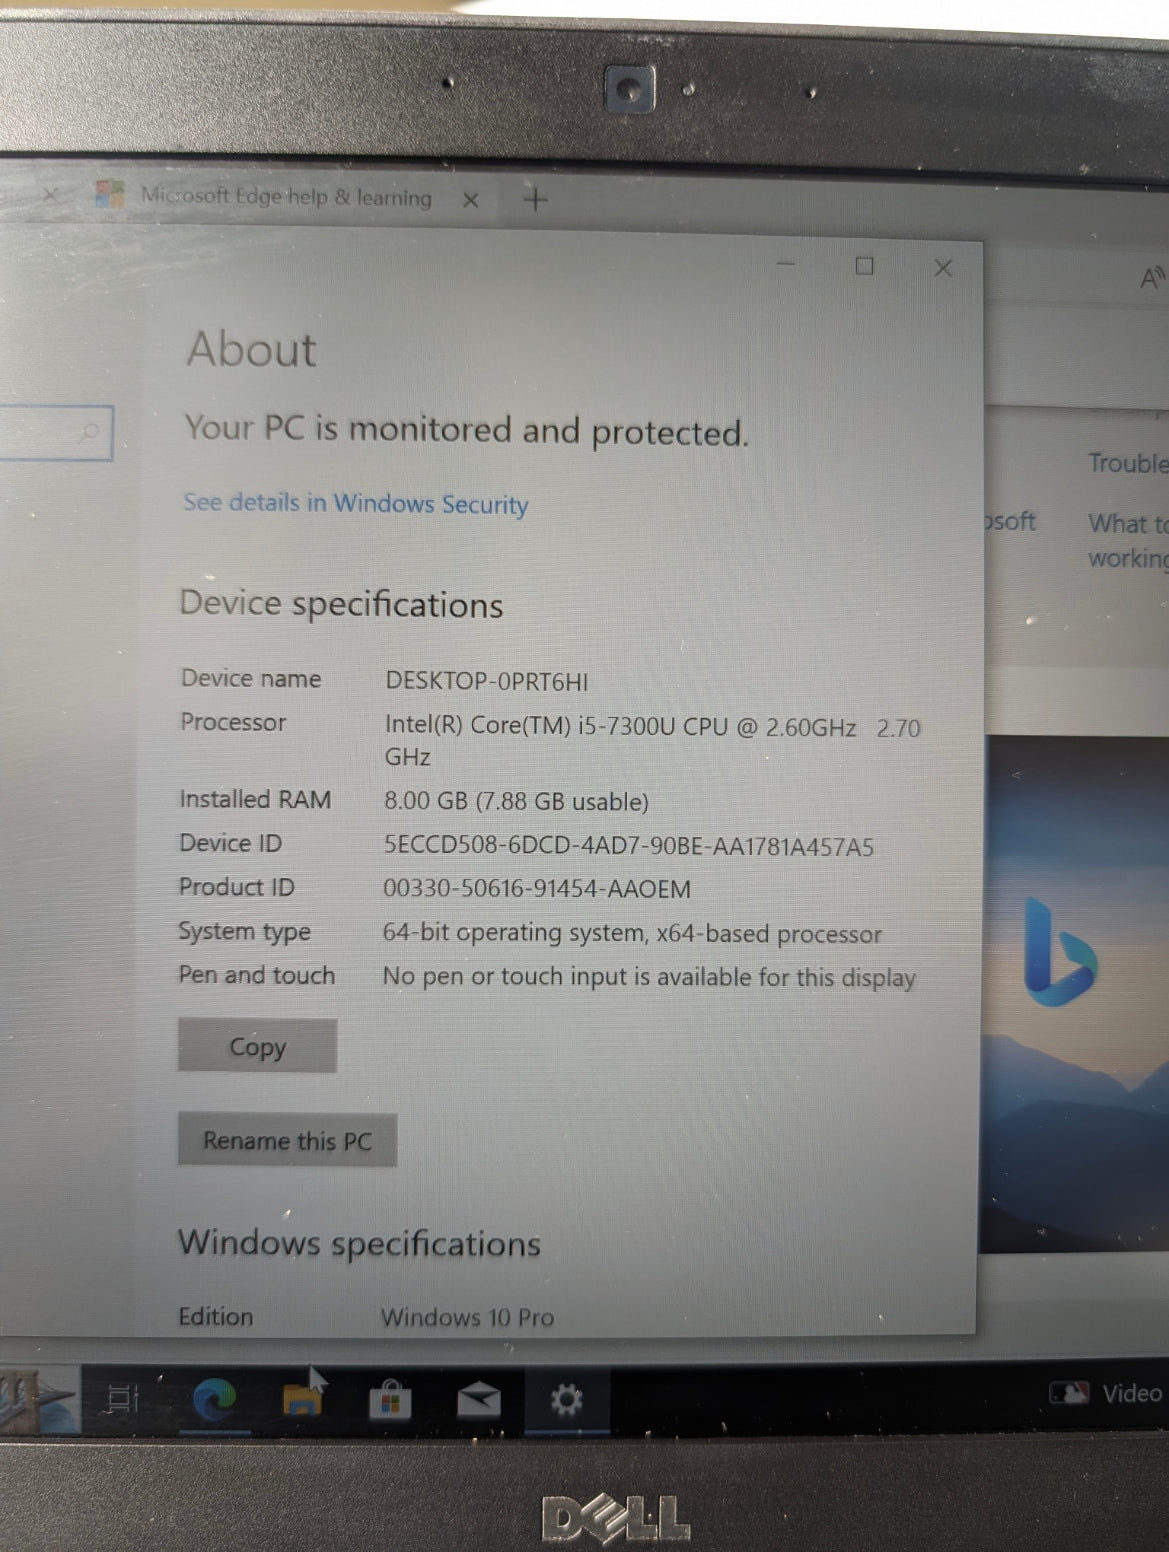Screen dimensions: 1169x1552
Task: Click the Bing logo in the Edge window
Action: click(1058, 952)
